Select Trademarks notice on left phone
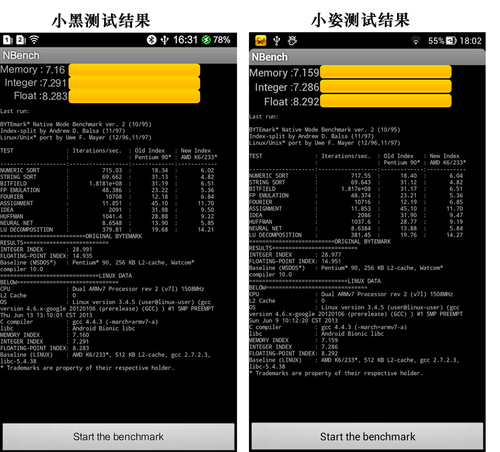Screen dimensions: 500x452 (x=87, y=368)
